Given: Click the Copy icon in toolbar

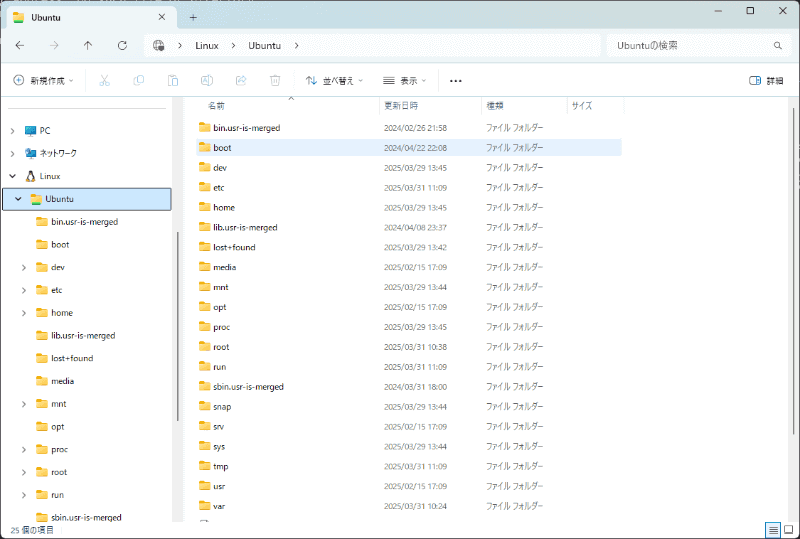Looking at the screenshot, I should (139, 80).
